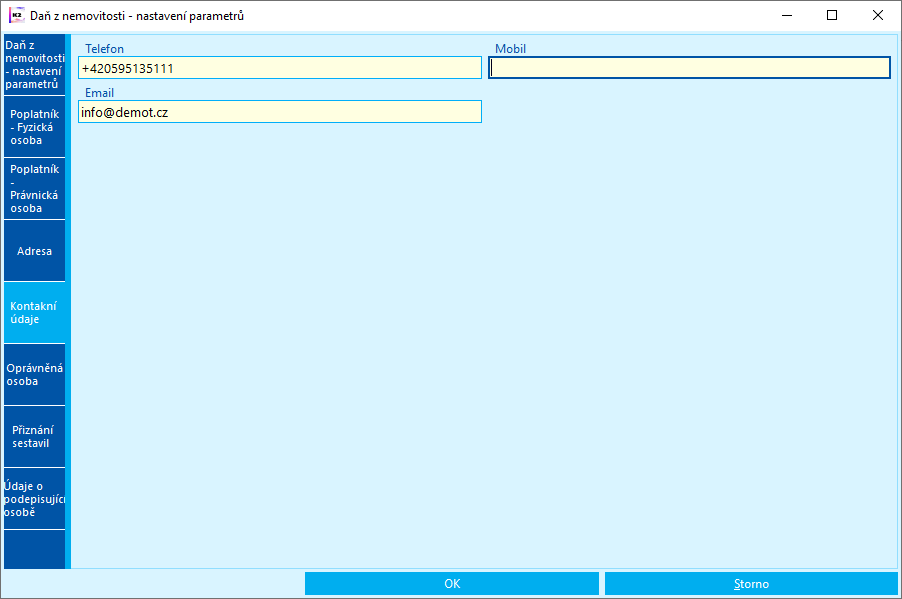Click the Email input field
Image resolution: width=902 pixels, height=599 pixels.
point(280,112)
